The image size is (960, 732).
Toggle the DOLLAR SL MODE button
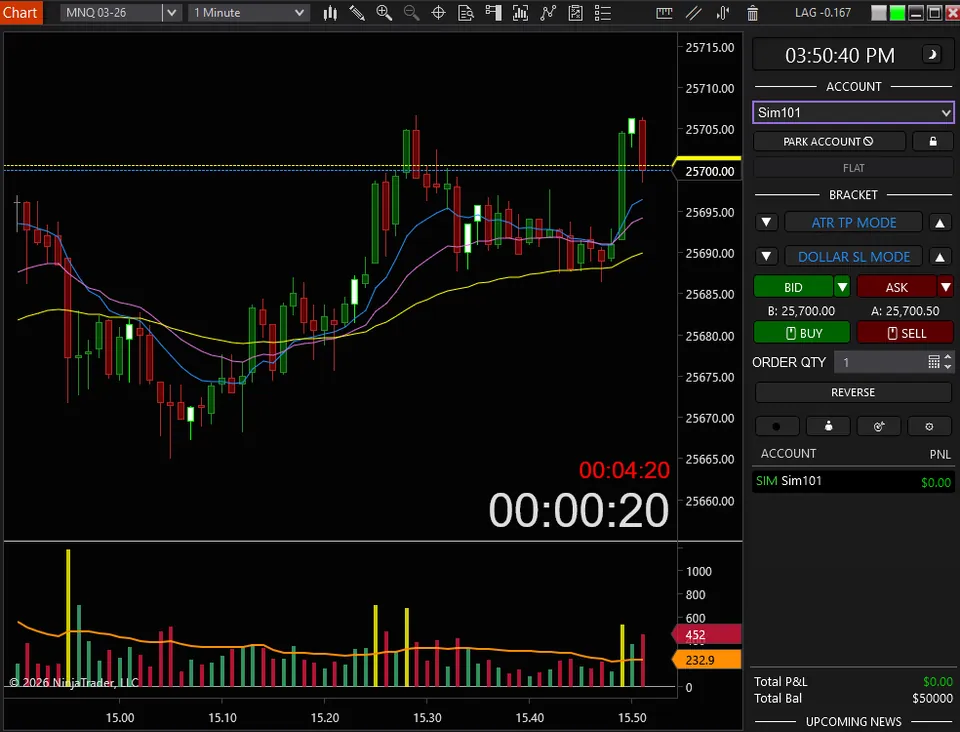click(x=853, y=256)
